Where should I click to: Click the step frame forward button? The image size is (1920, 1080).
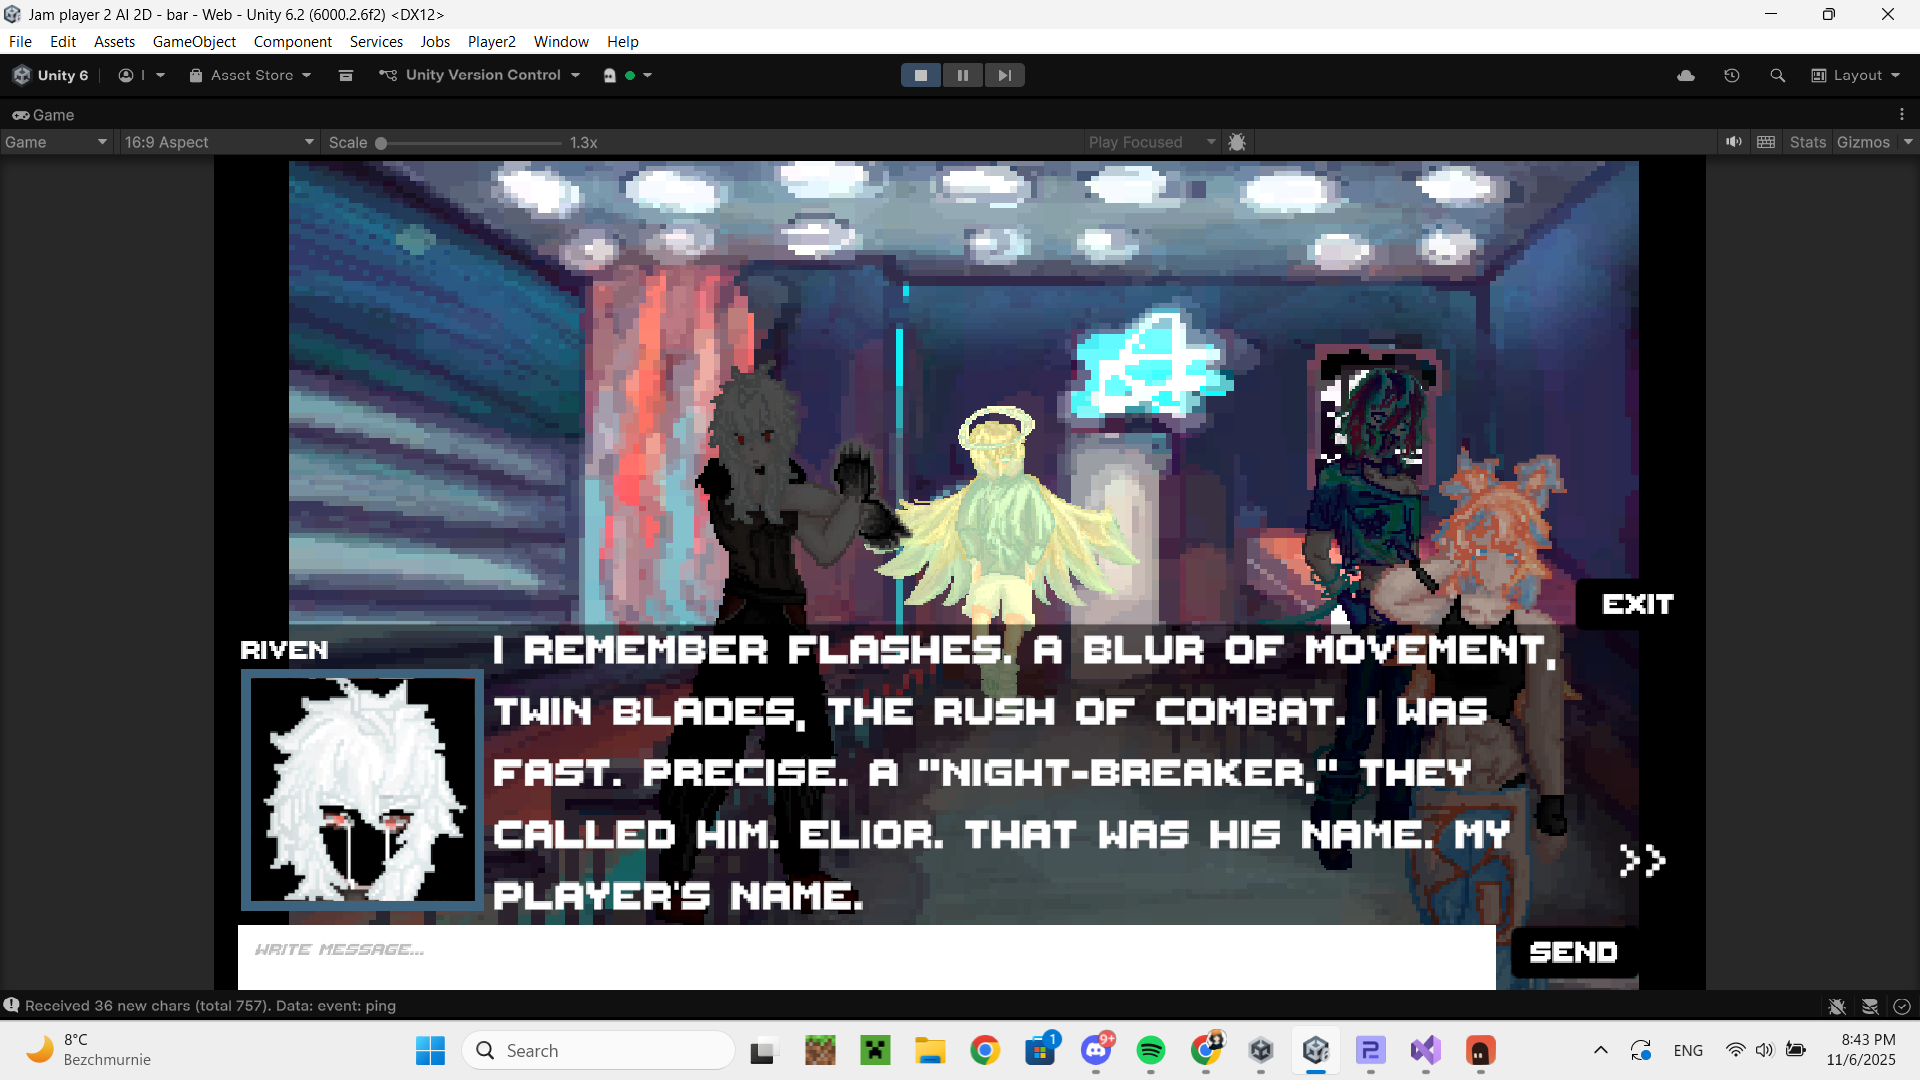[1004, 76]
